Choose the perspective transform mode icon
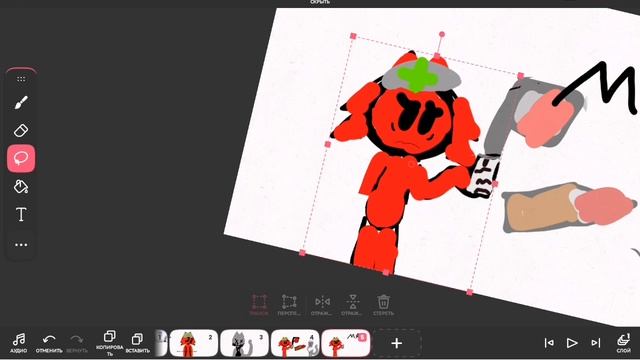Viewport: 640px width, 360px height. (x=289, y=305)
